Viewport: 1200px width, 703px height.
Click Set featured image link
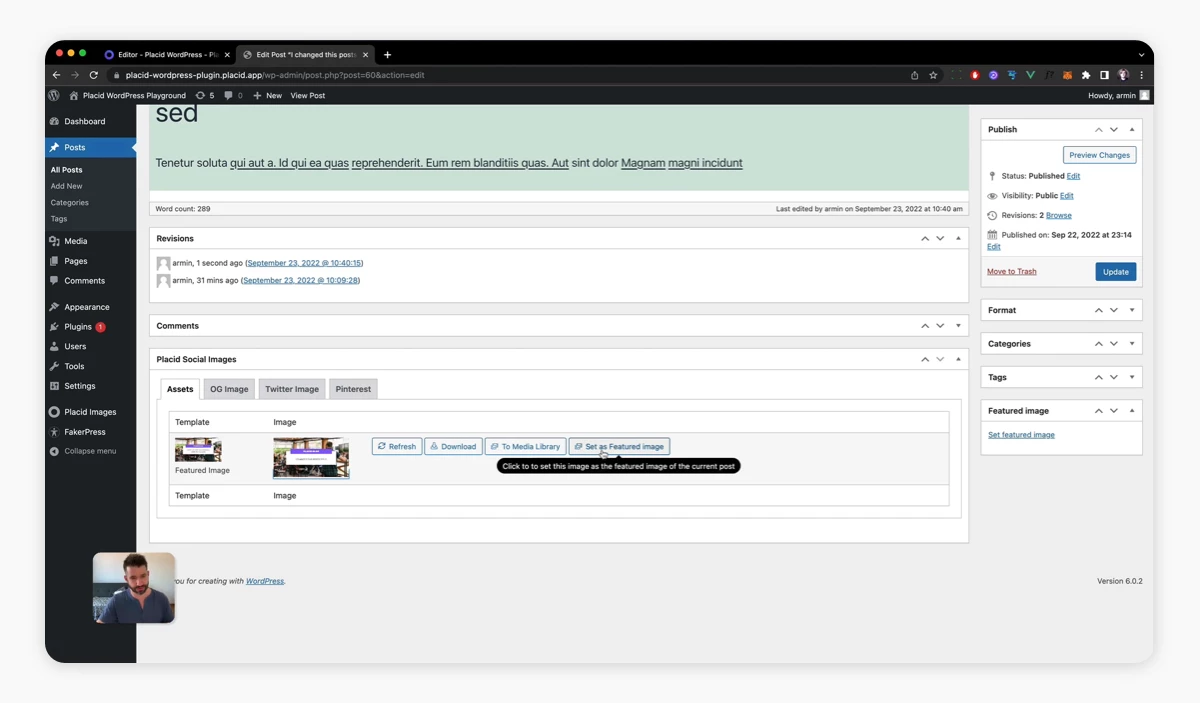point(1021,435)
